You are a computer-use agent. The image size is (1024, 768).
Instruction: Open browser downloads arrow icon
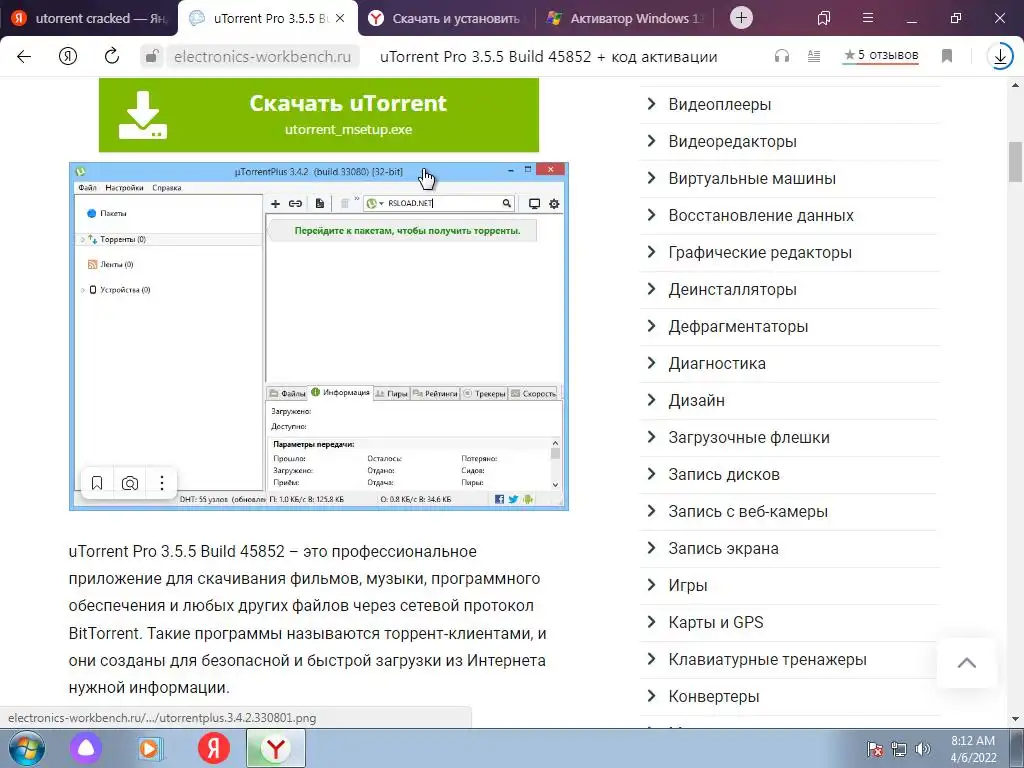click(x=1000, y=57)
